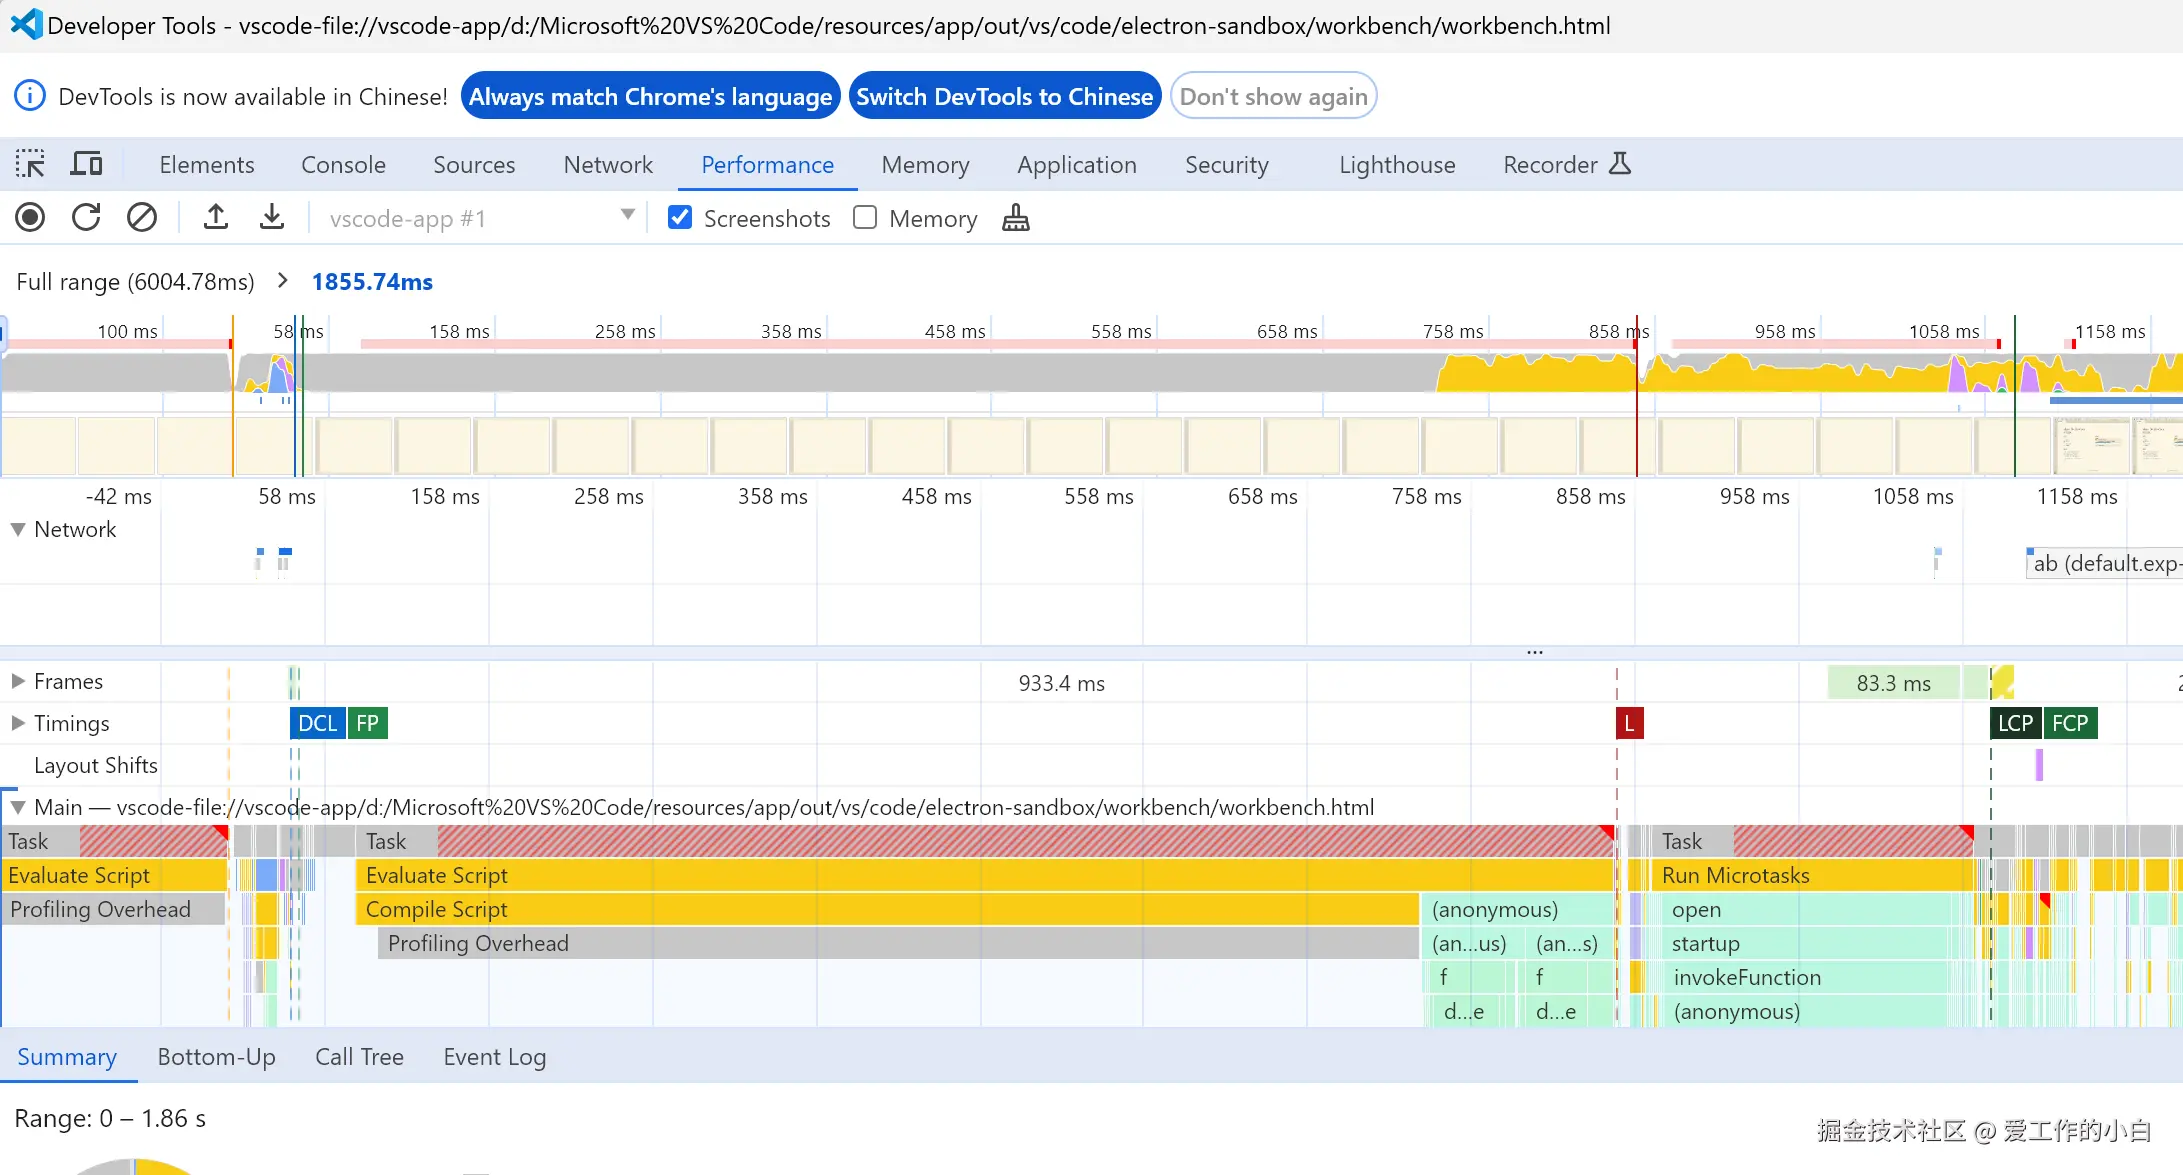Image resolution: width=2183 pixels, height=1175 pixels.
Task: Activate the inspect element selector icon
Action: click(30, 164)
